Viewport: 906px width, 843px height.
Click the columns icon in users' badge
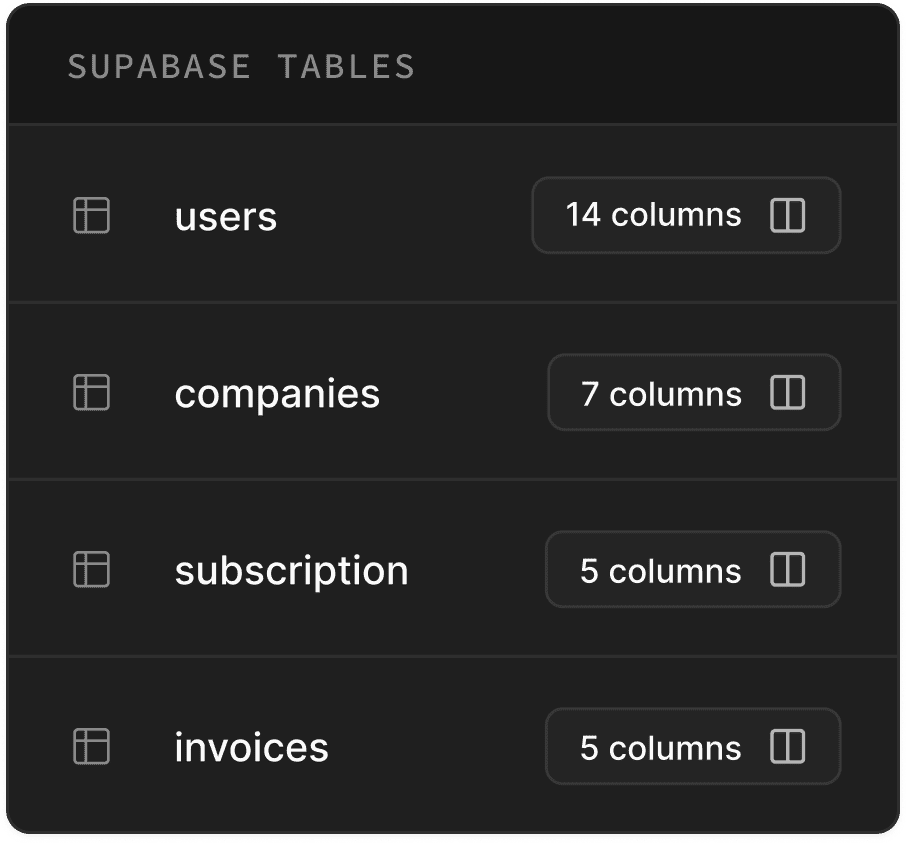click(788, 215)
